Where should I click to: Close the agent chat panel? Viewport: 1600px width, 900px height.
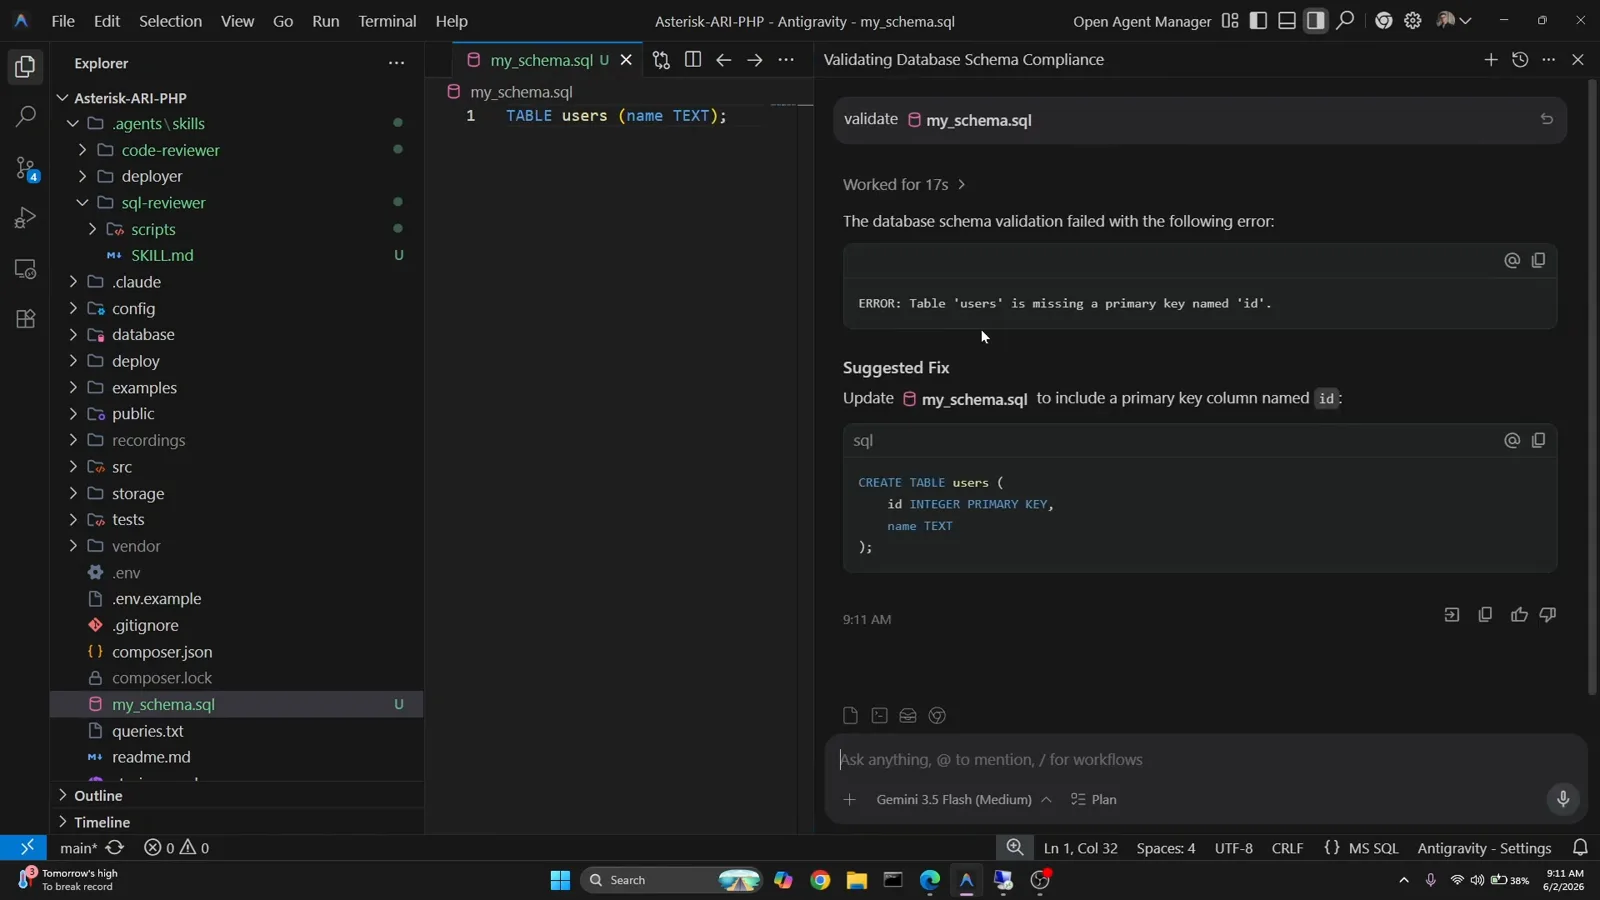click(x=1578, y=60)
